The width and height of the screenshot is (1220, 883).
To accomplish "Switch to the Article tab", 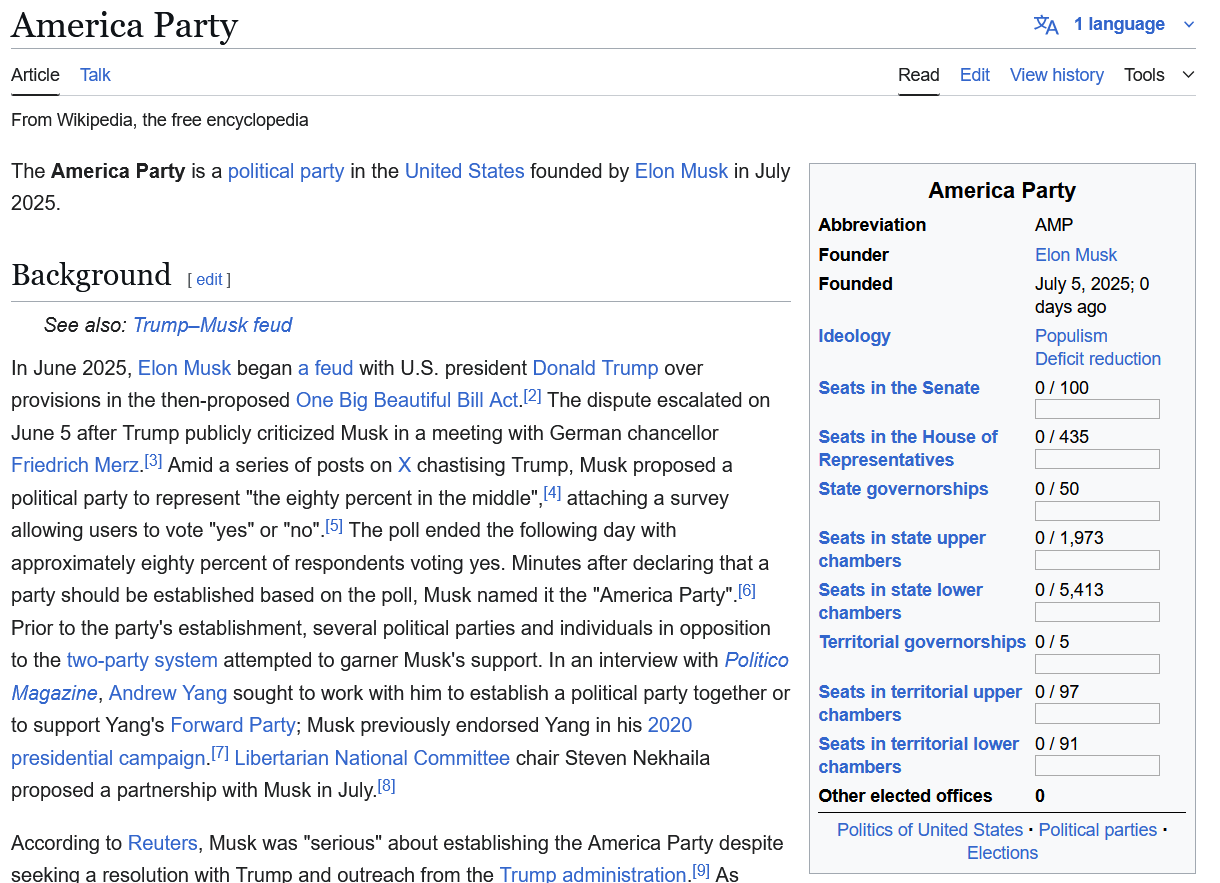I will click(x=35, y=75).
